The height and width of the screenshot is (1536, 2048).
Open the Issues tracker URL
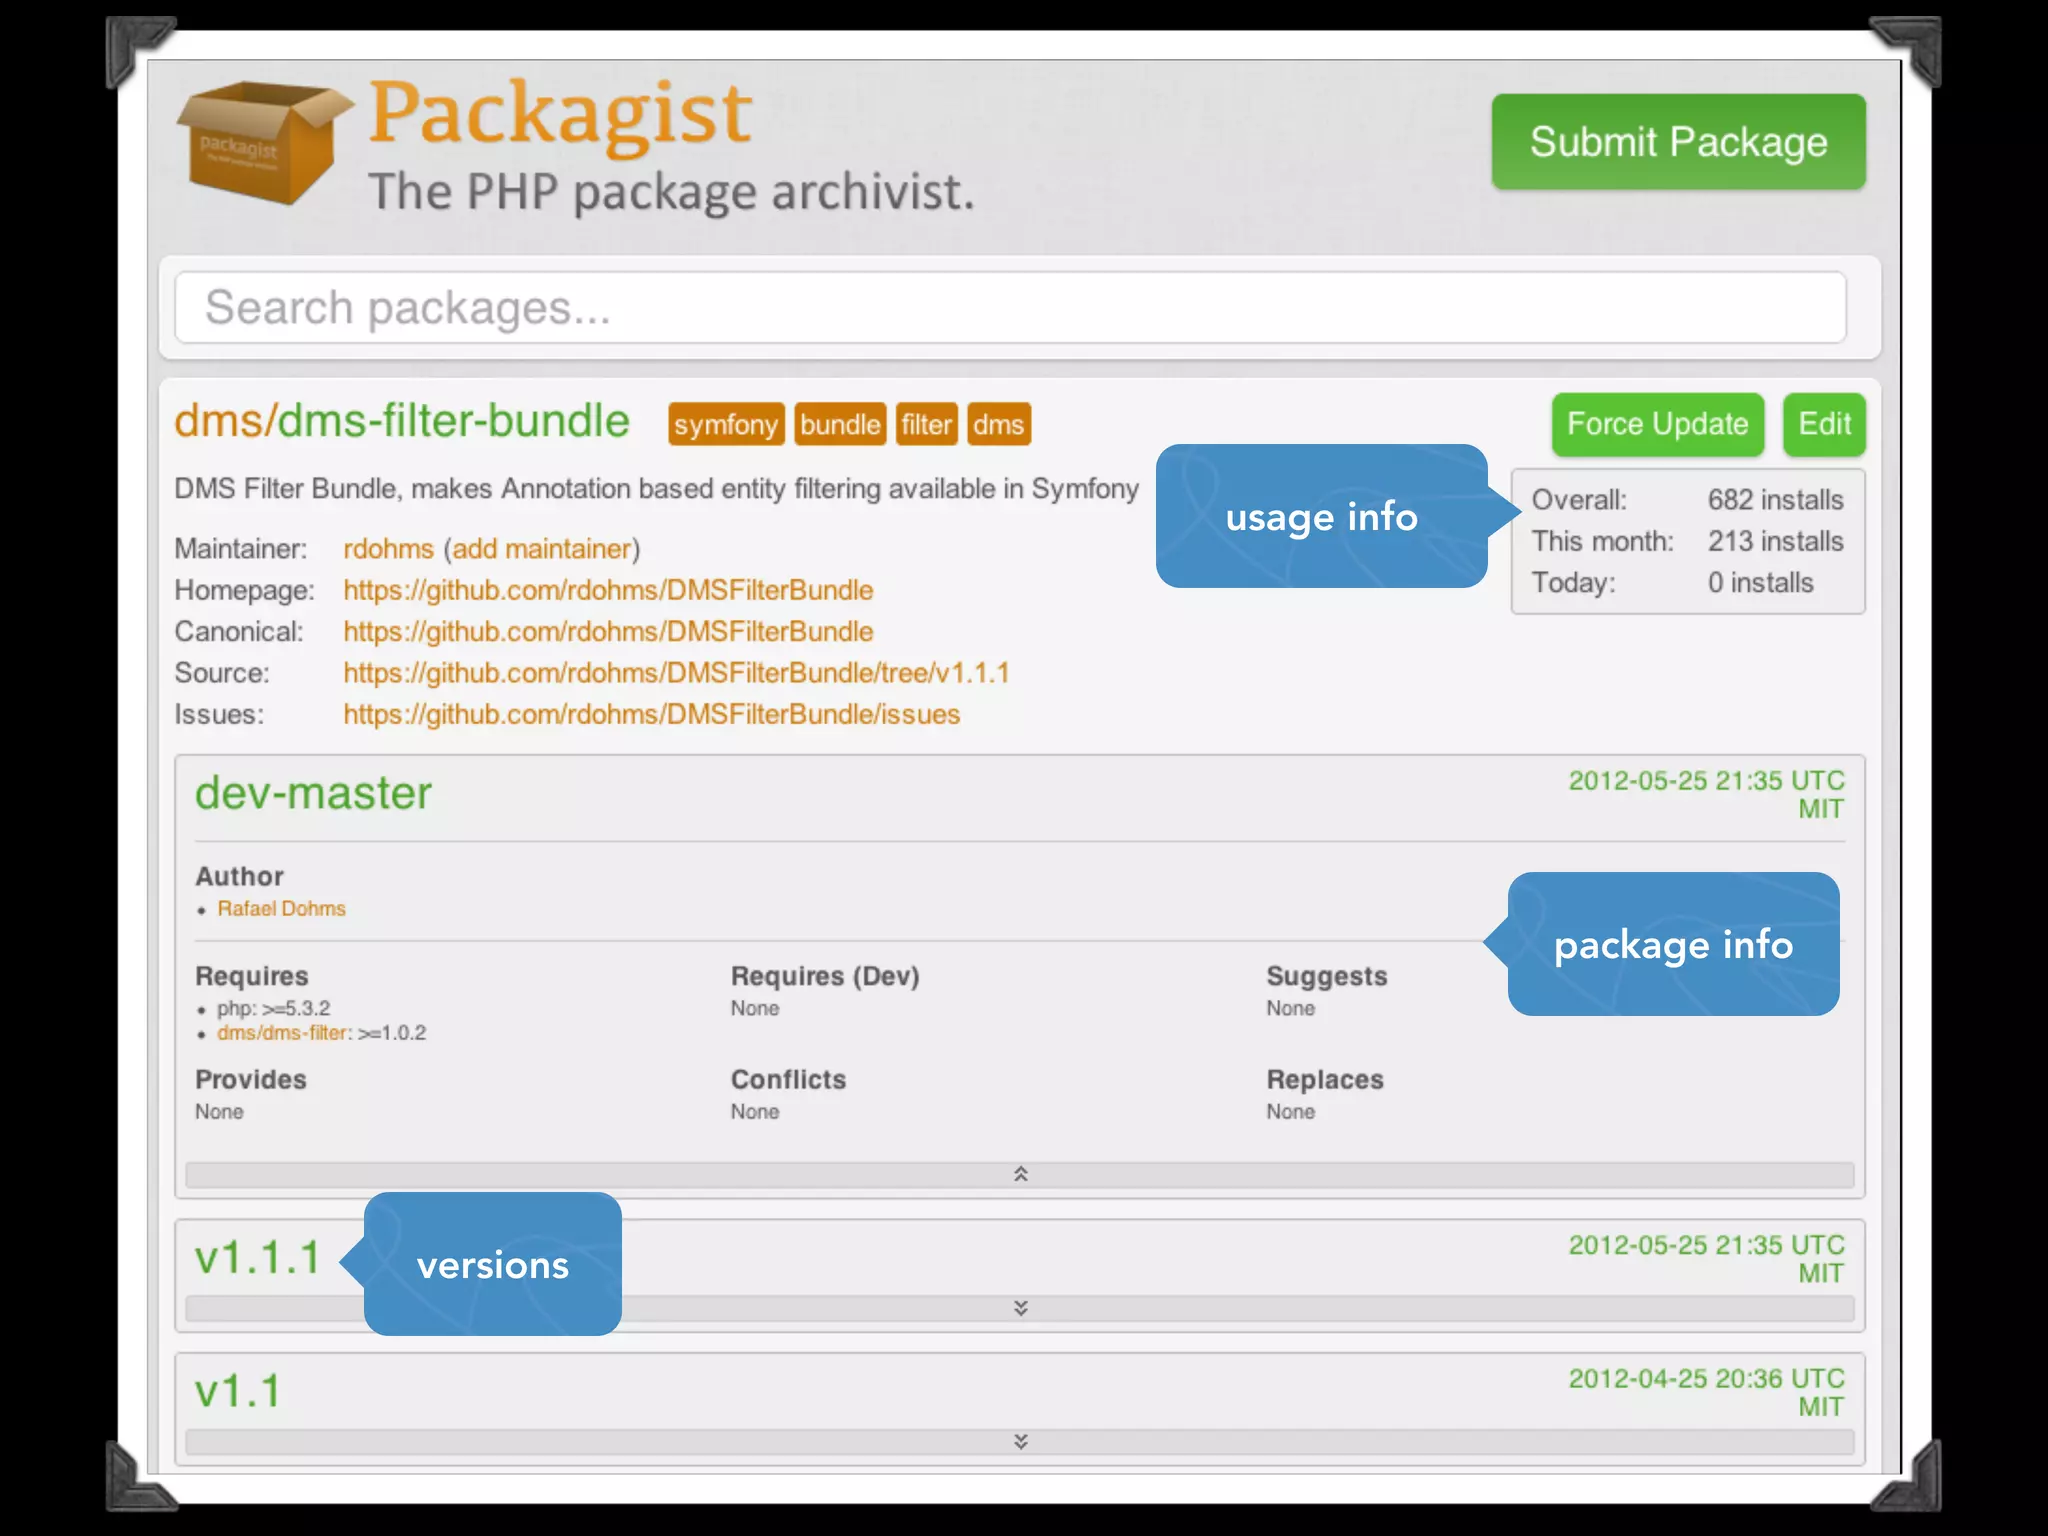pyautogui.click(x=651, y=714)
